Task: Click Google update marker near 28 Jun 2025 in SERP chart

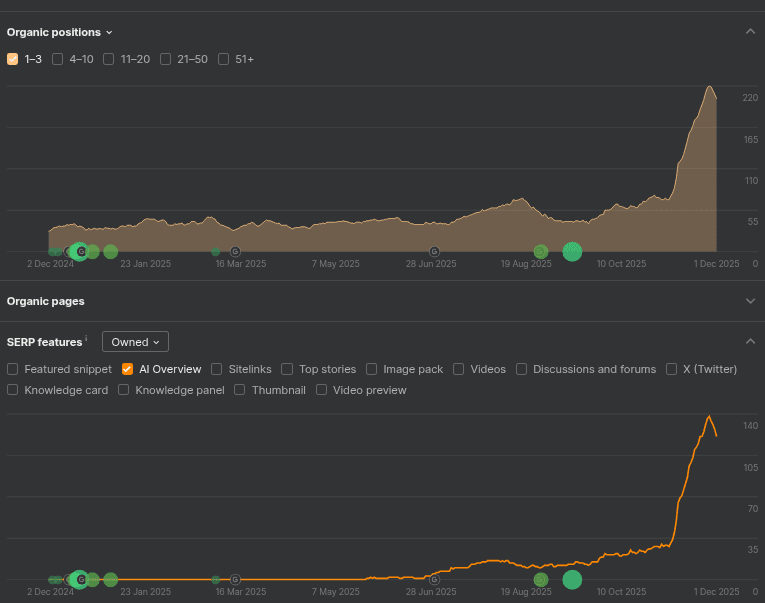Action: 434,579
